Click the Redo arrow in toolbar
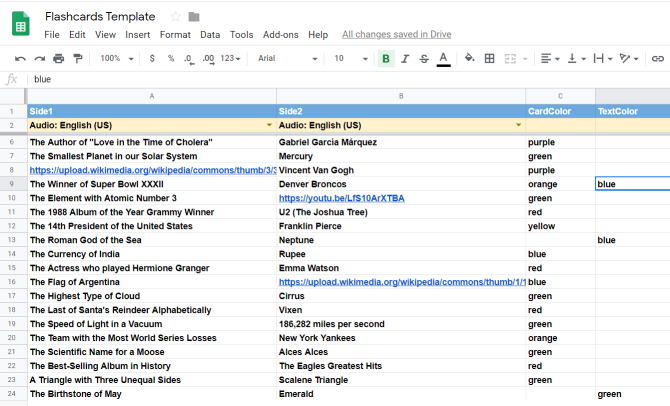670x406 pixels. [x=39, y=59]
